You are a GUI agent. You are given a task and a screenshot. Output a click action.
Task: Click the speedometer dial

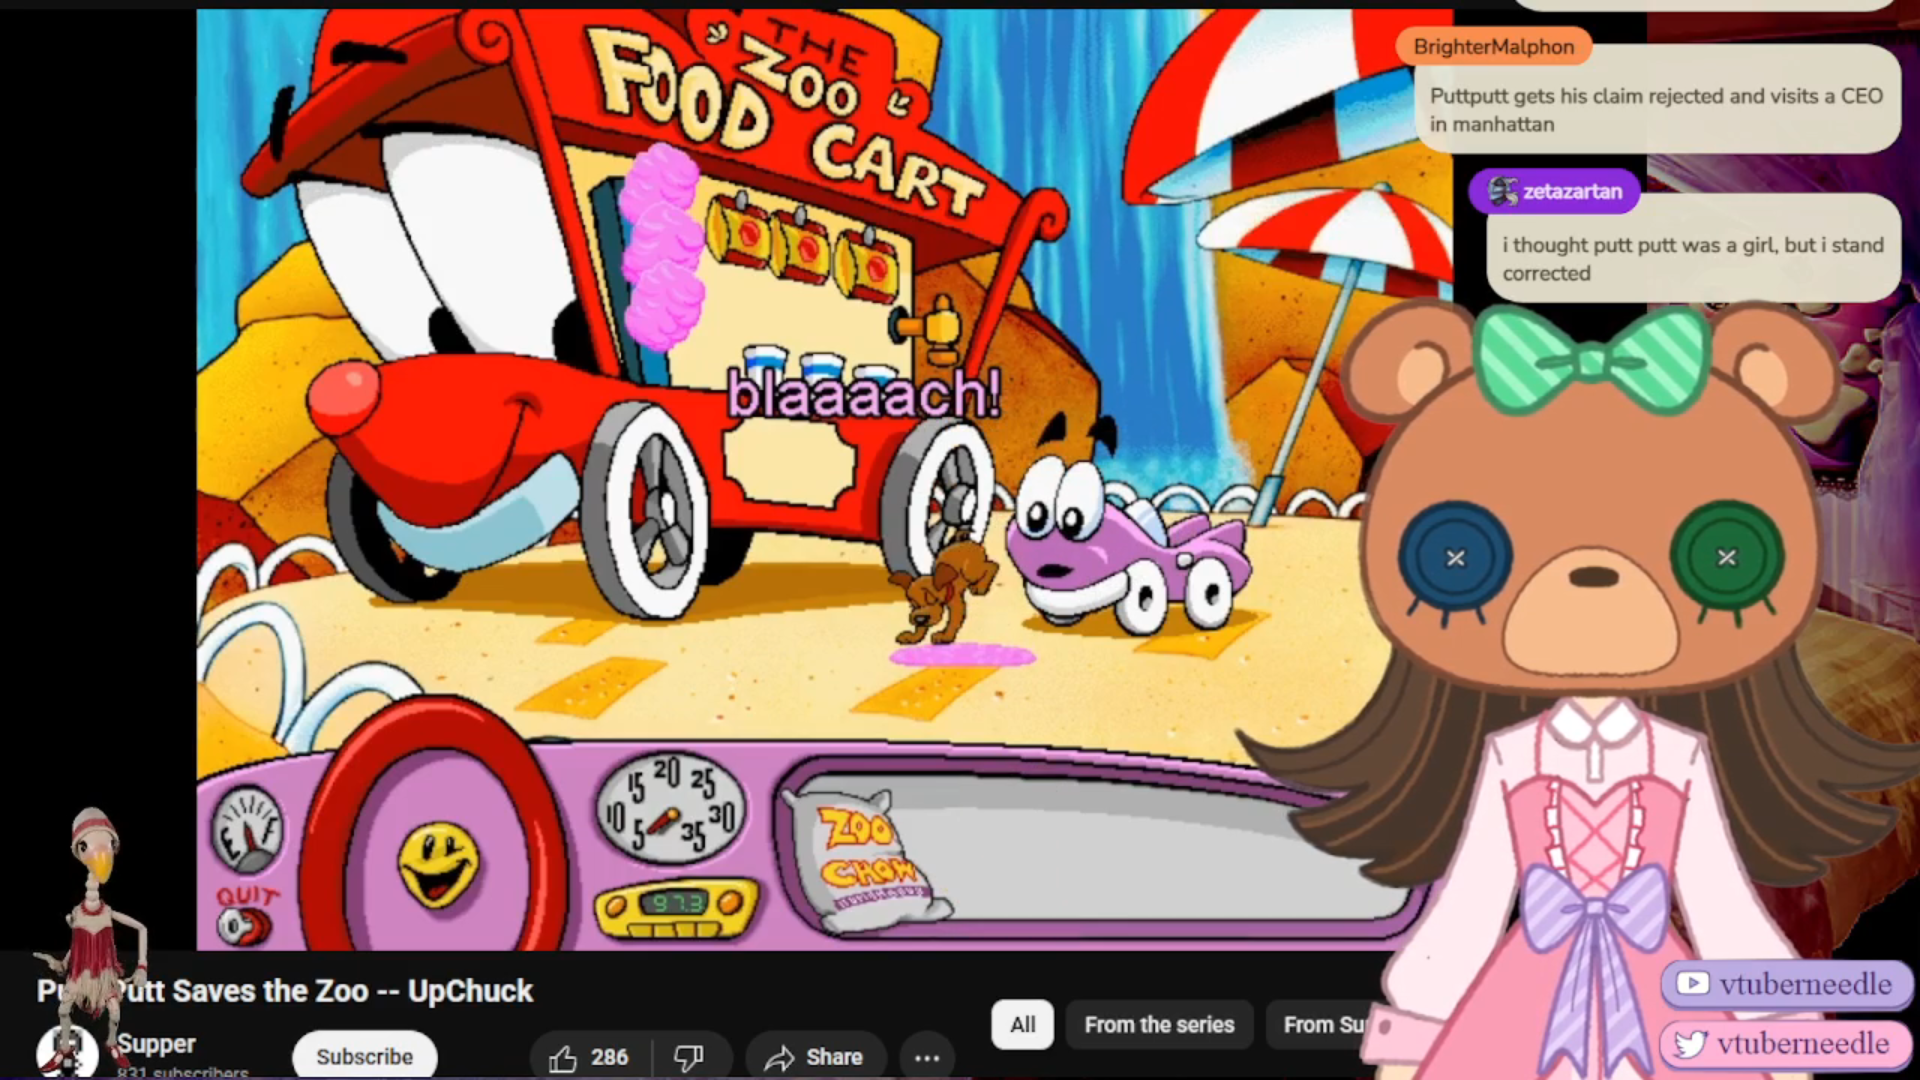(x=670, y=808)
